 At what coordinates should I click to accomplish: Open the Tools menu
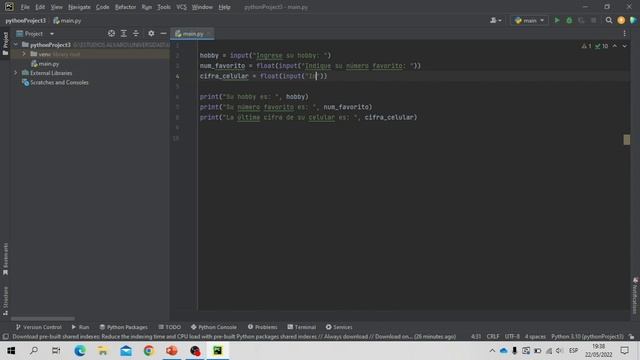[x=164, y=7]
